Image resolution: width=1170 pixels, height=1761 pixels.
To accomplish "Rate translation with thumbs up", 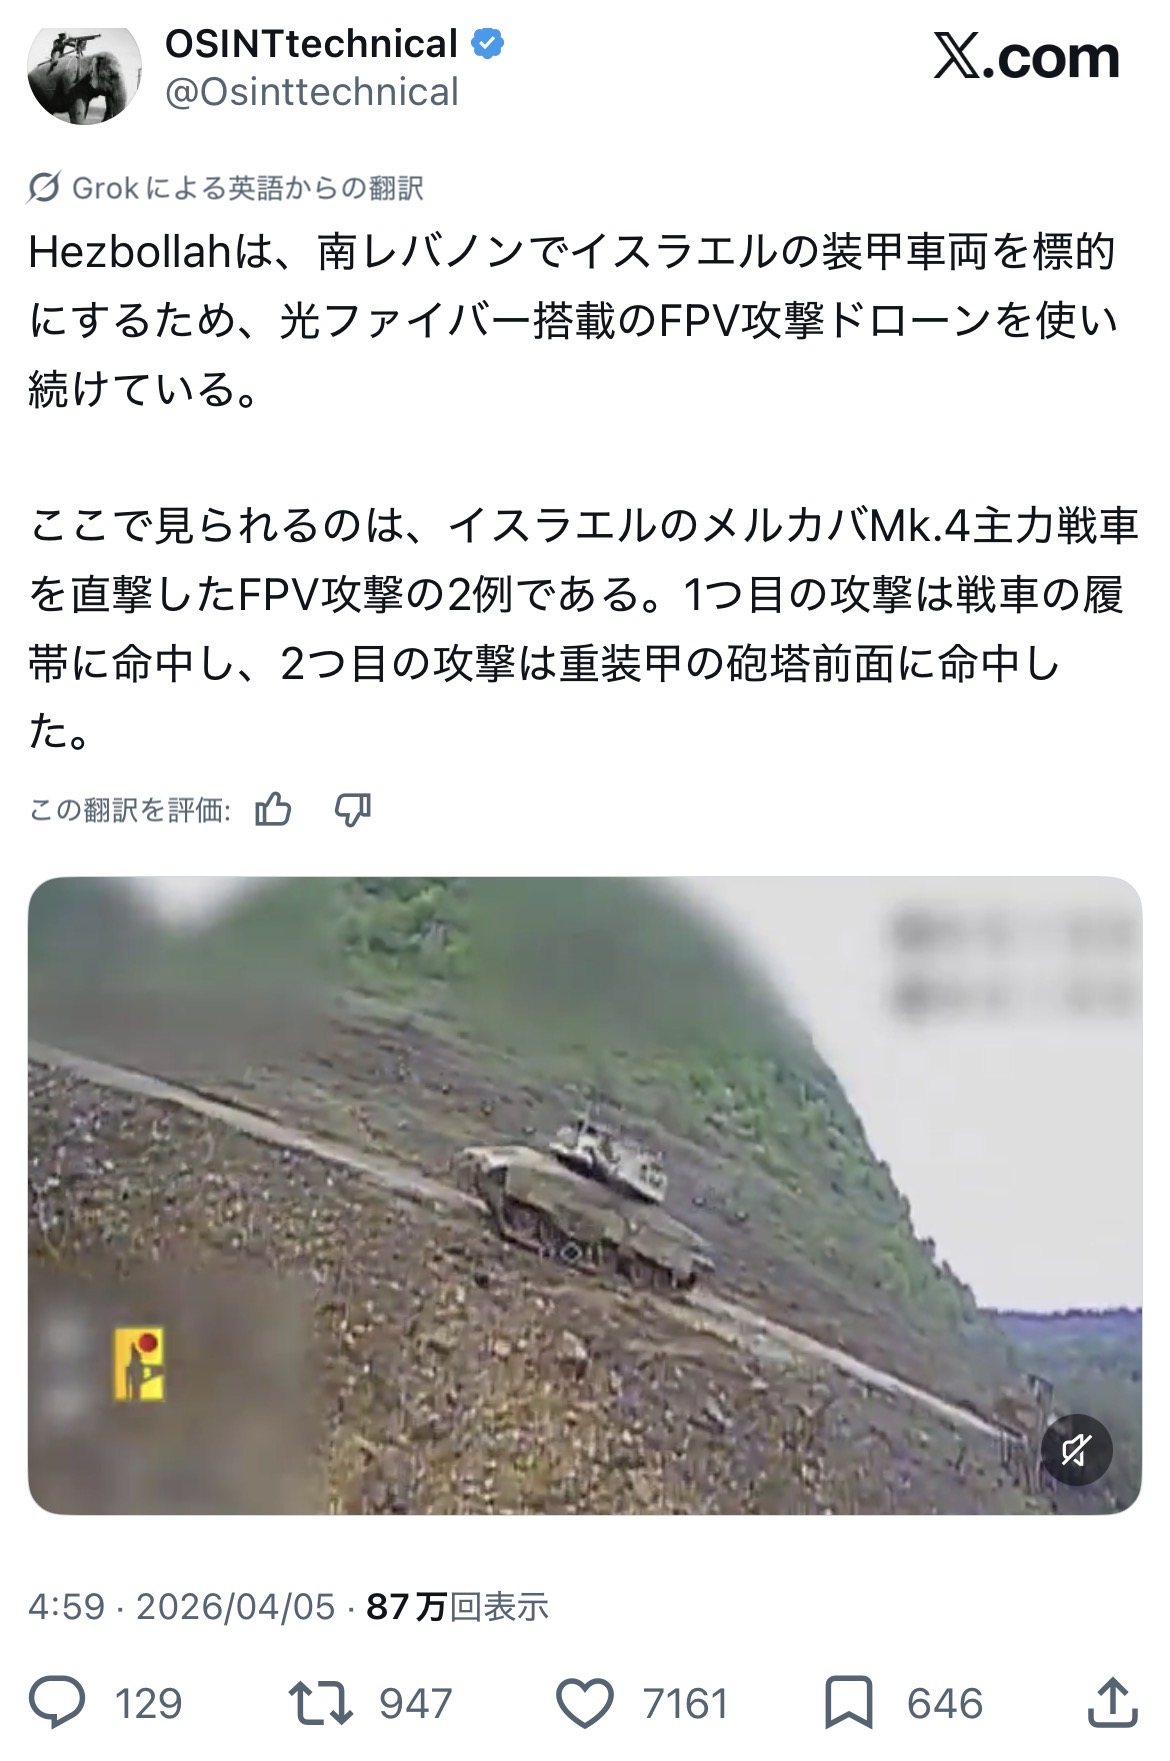I will [273, 809].
